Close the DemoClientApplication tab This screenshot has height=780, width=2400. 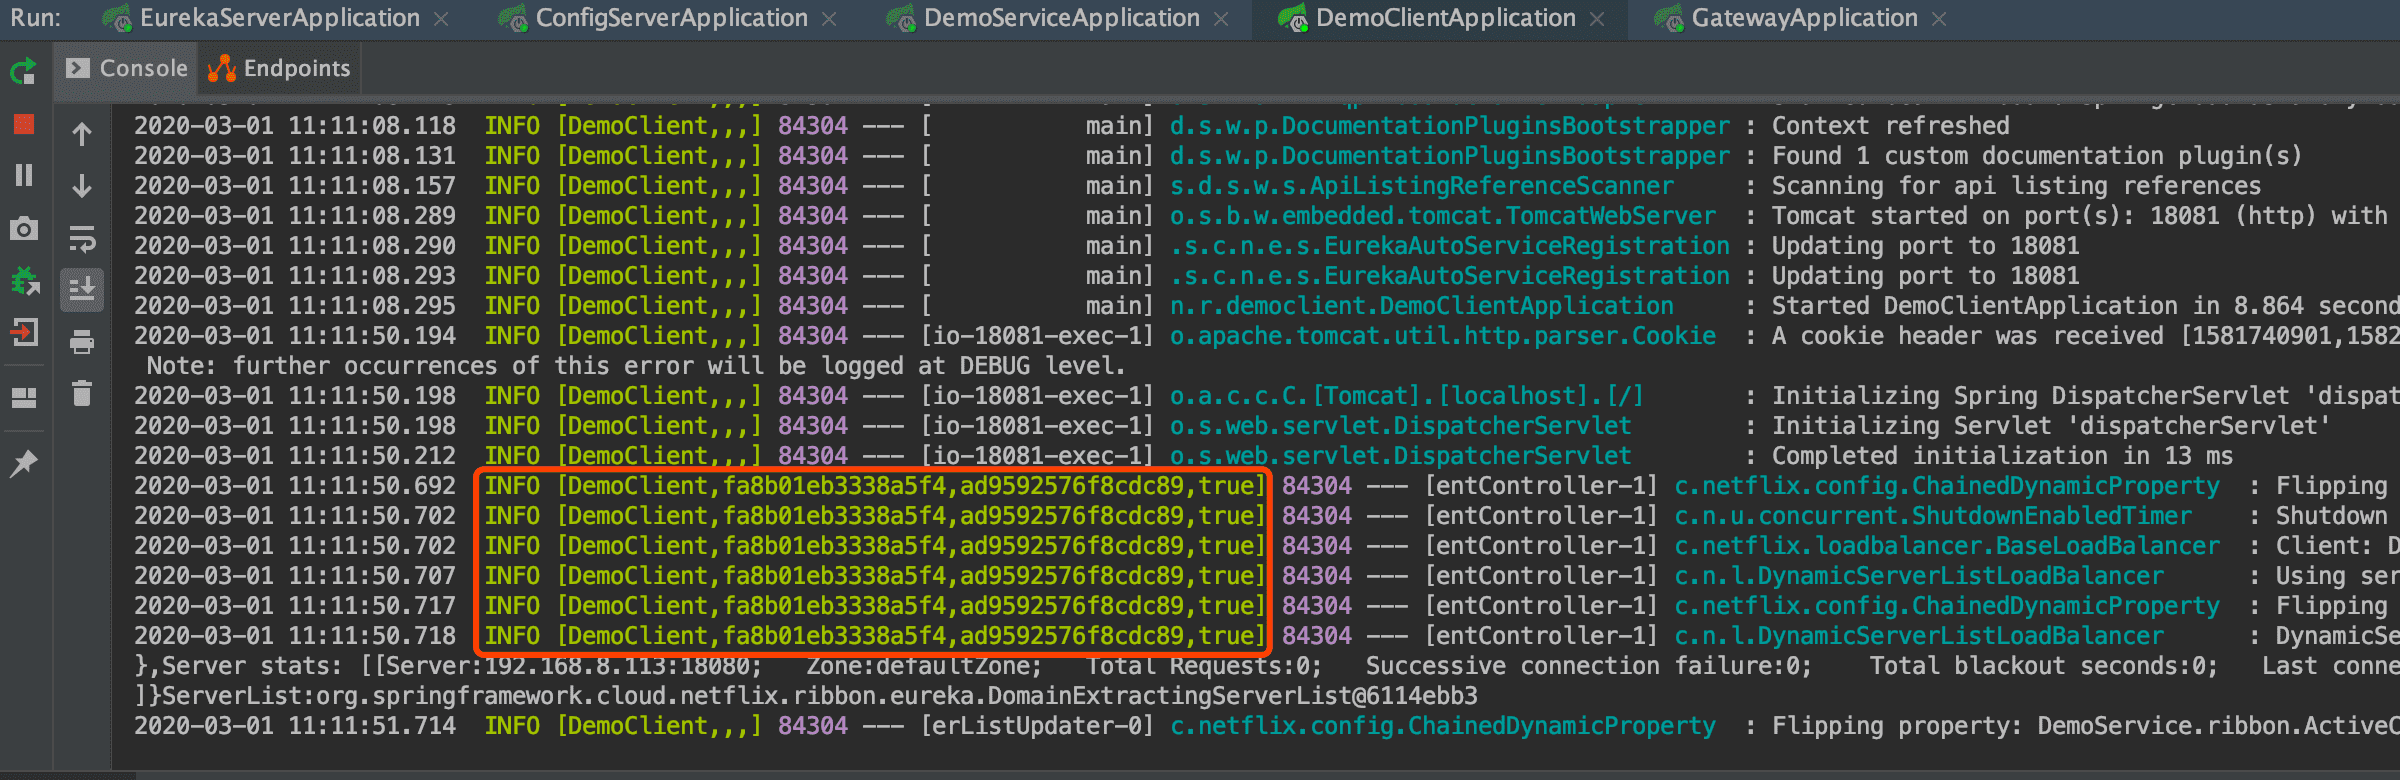coord(1597,19)
